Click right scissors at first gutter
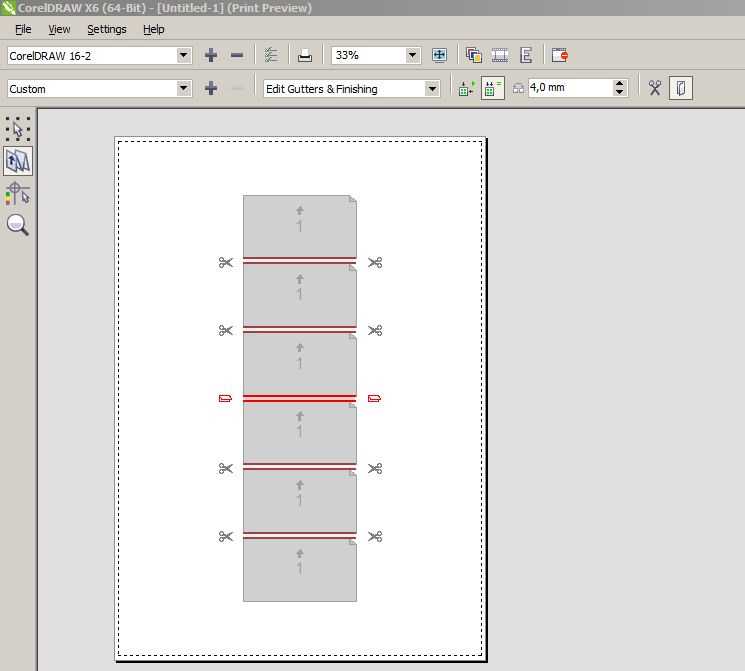Screen dimensions: 745x671 pyautogui.click(x=375, y=262)
